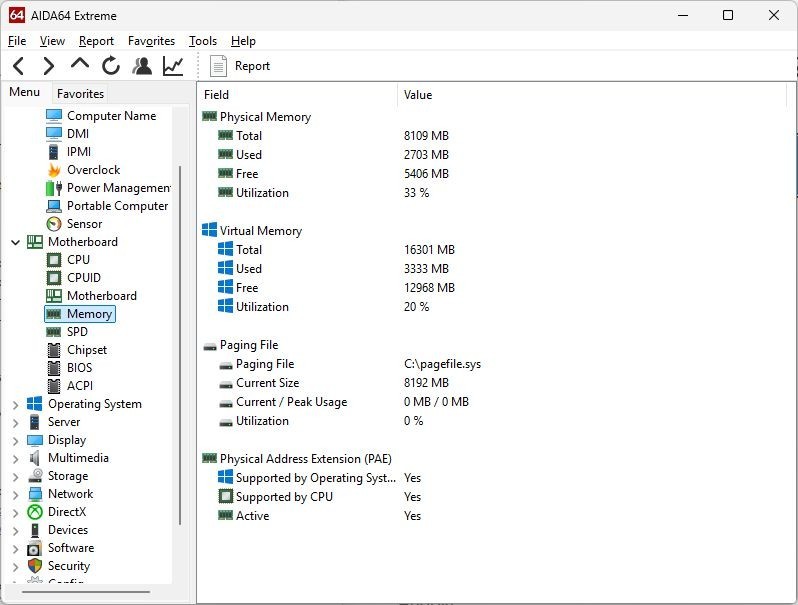Select the C:\pagefile.sys value
798x605 pixels.
442,364
